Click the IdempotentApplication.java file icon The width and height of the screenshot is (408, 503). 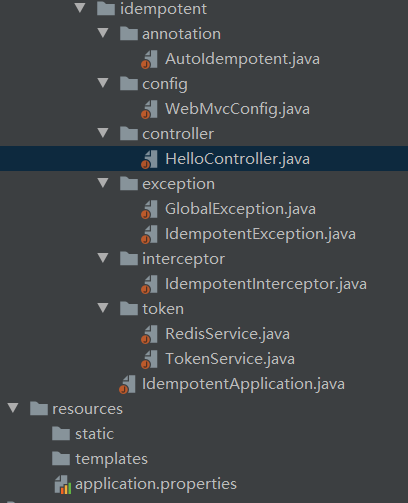pyautogui.click(x=127, y=385)
